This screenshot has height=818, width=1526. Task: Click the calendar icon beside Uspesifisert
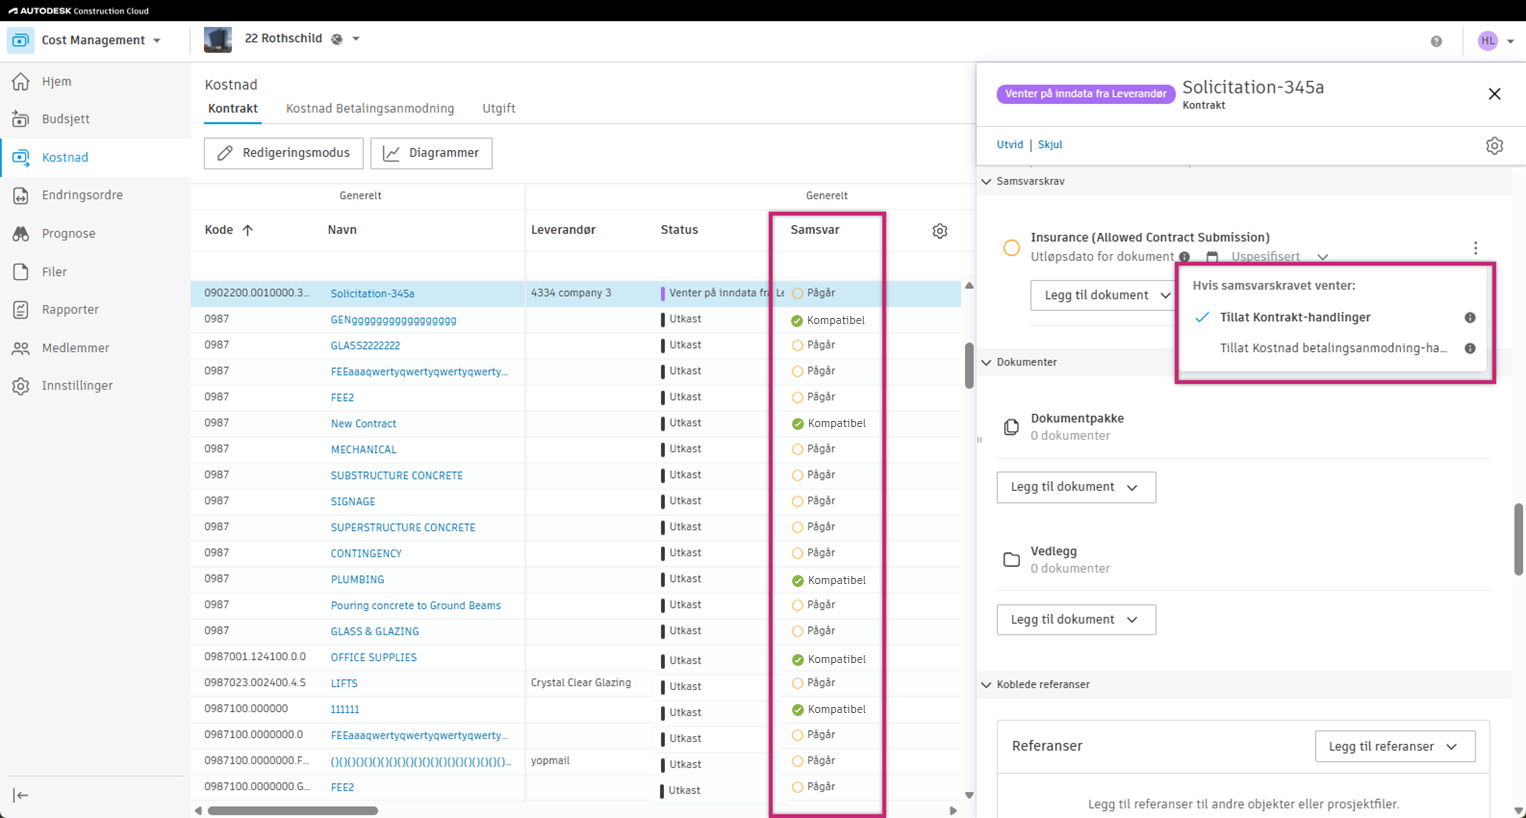click(1212, 257)
